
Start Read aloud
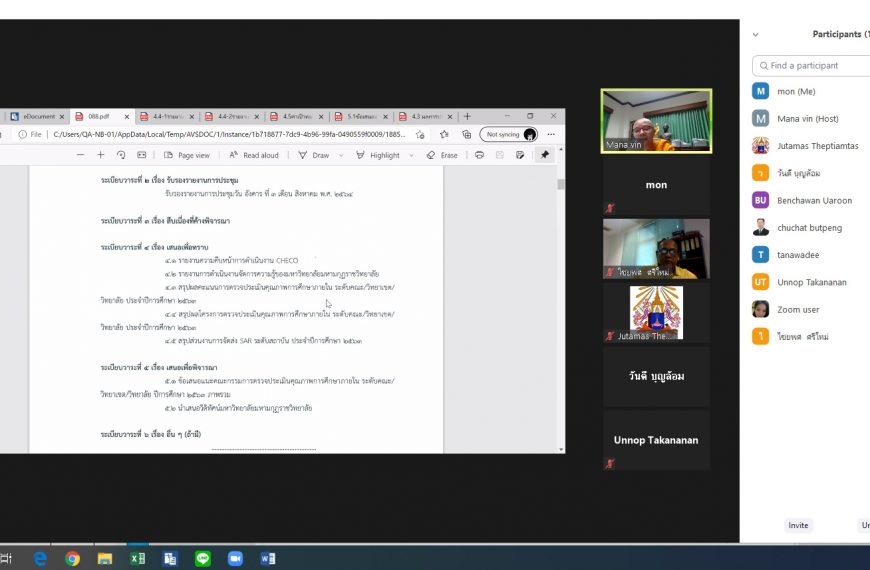[x=254, y=155]
